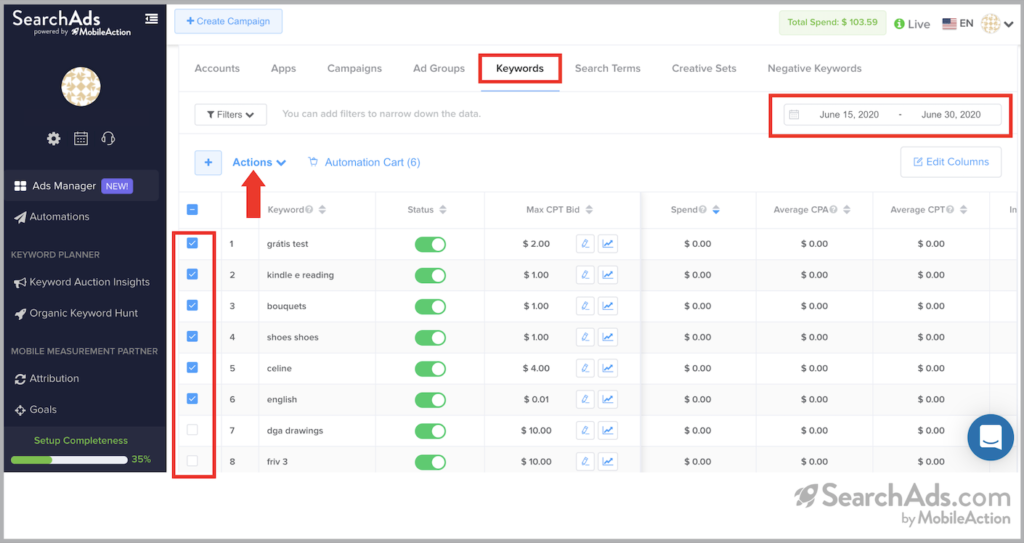The width and height of the screenshot is (1024, 543).
Task: Sort by Average CPA column arrows
Action: click(847, 210)
